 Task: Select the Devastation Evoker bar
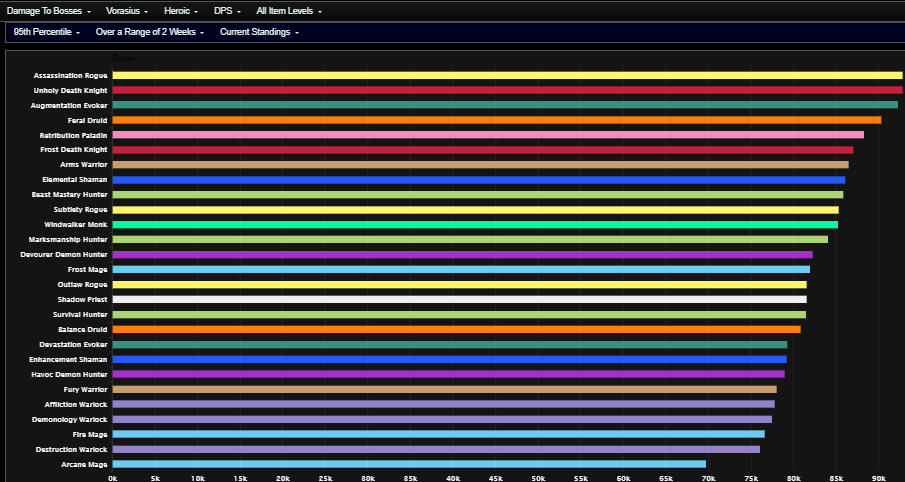(450, 345)
